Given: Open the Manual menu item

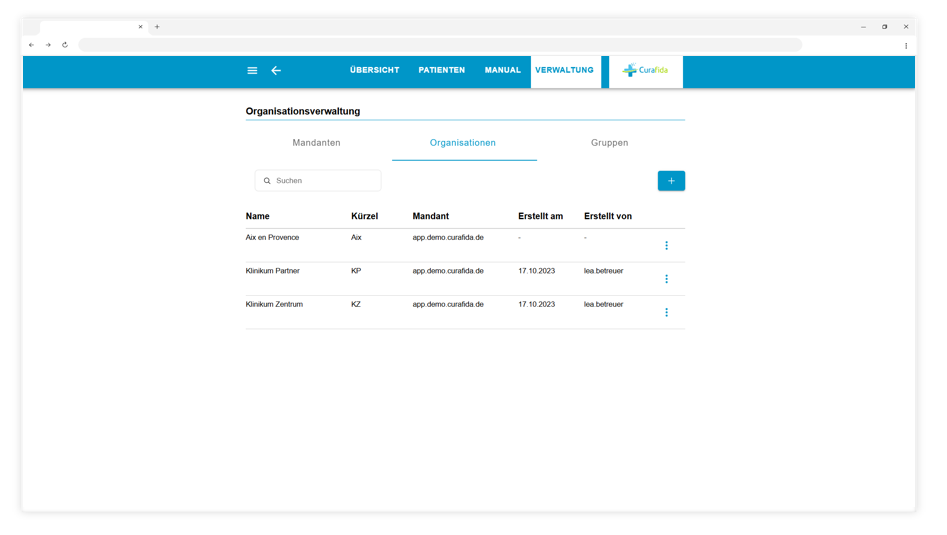Looking at the screenshot, I should (502, 70).
